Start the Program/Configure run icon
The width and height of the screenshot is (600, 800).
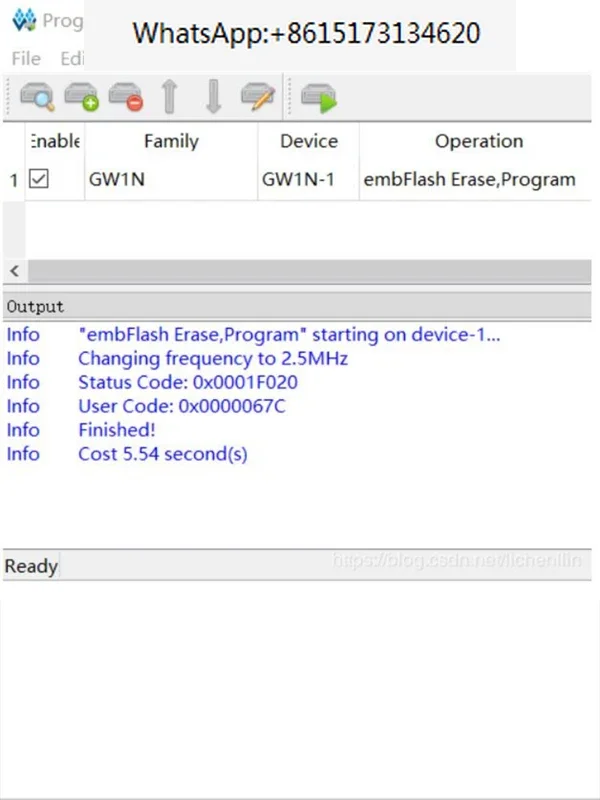tap(319, 97)
